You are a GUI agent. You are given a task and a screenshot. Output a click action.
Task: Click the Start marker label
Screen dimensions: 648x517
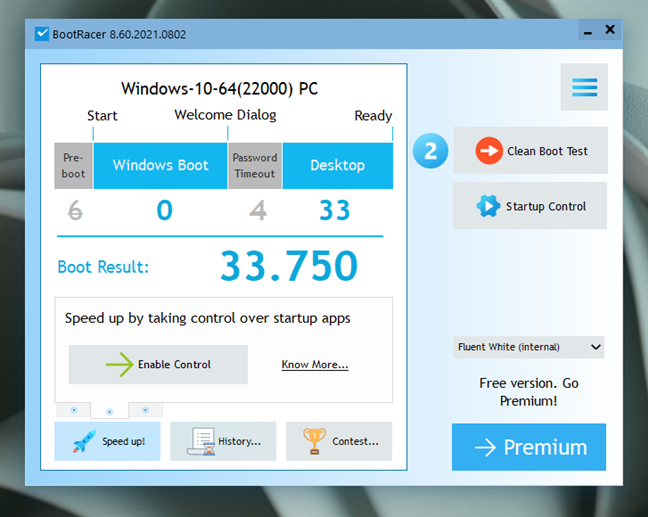102,115
